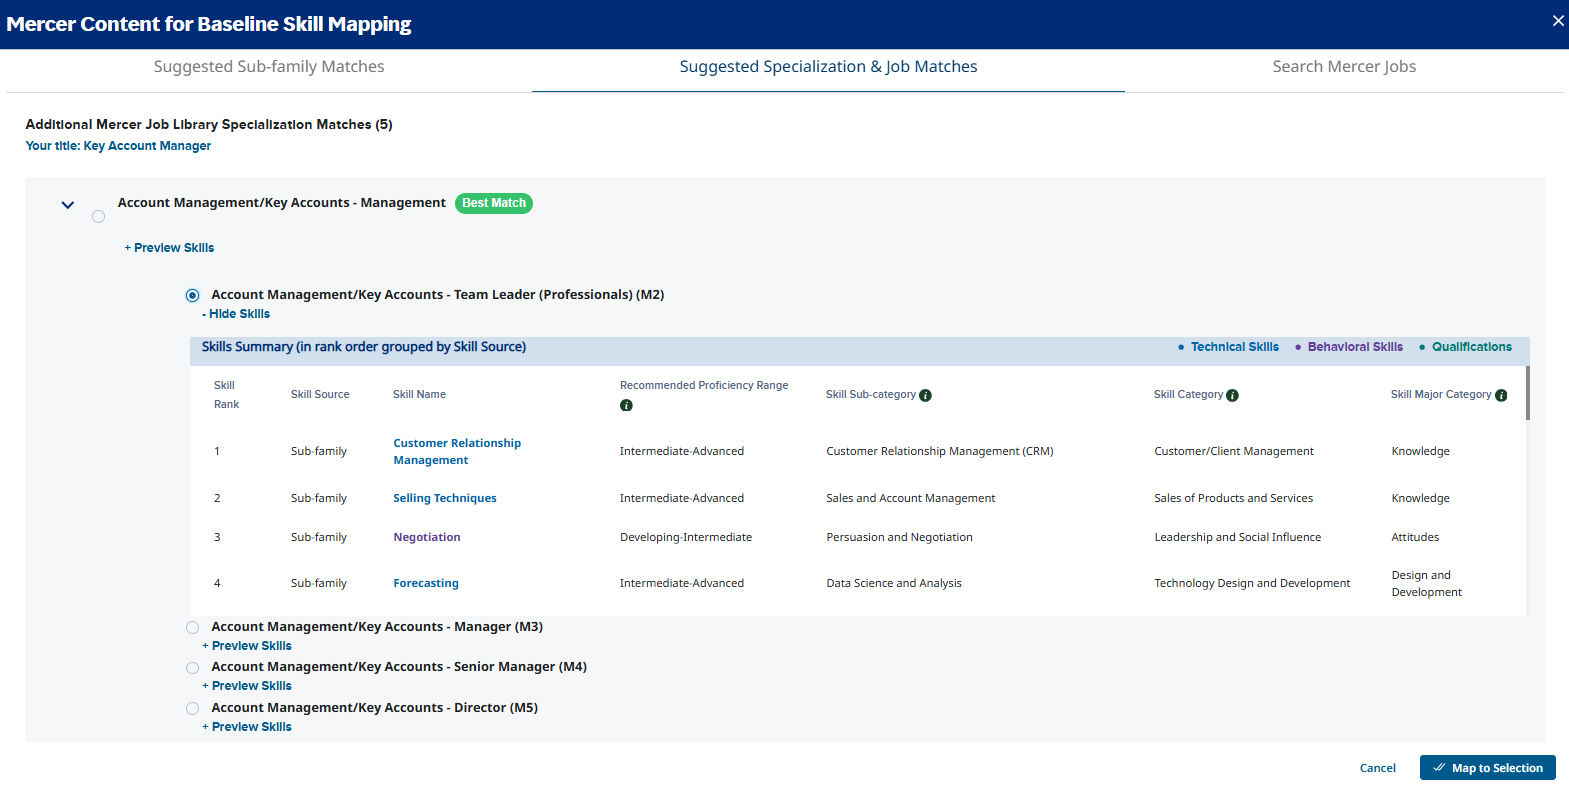1569x786 pixels.
Task: Click the Cancel link
Action: tap(1377, 768)
